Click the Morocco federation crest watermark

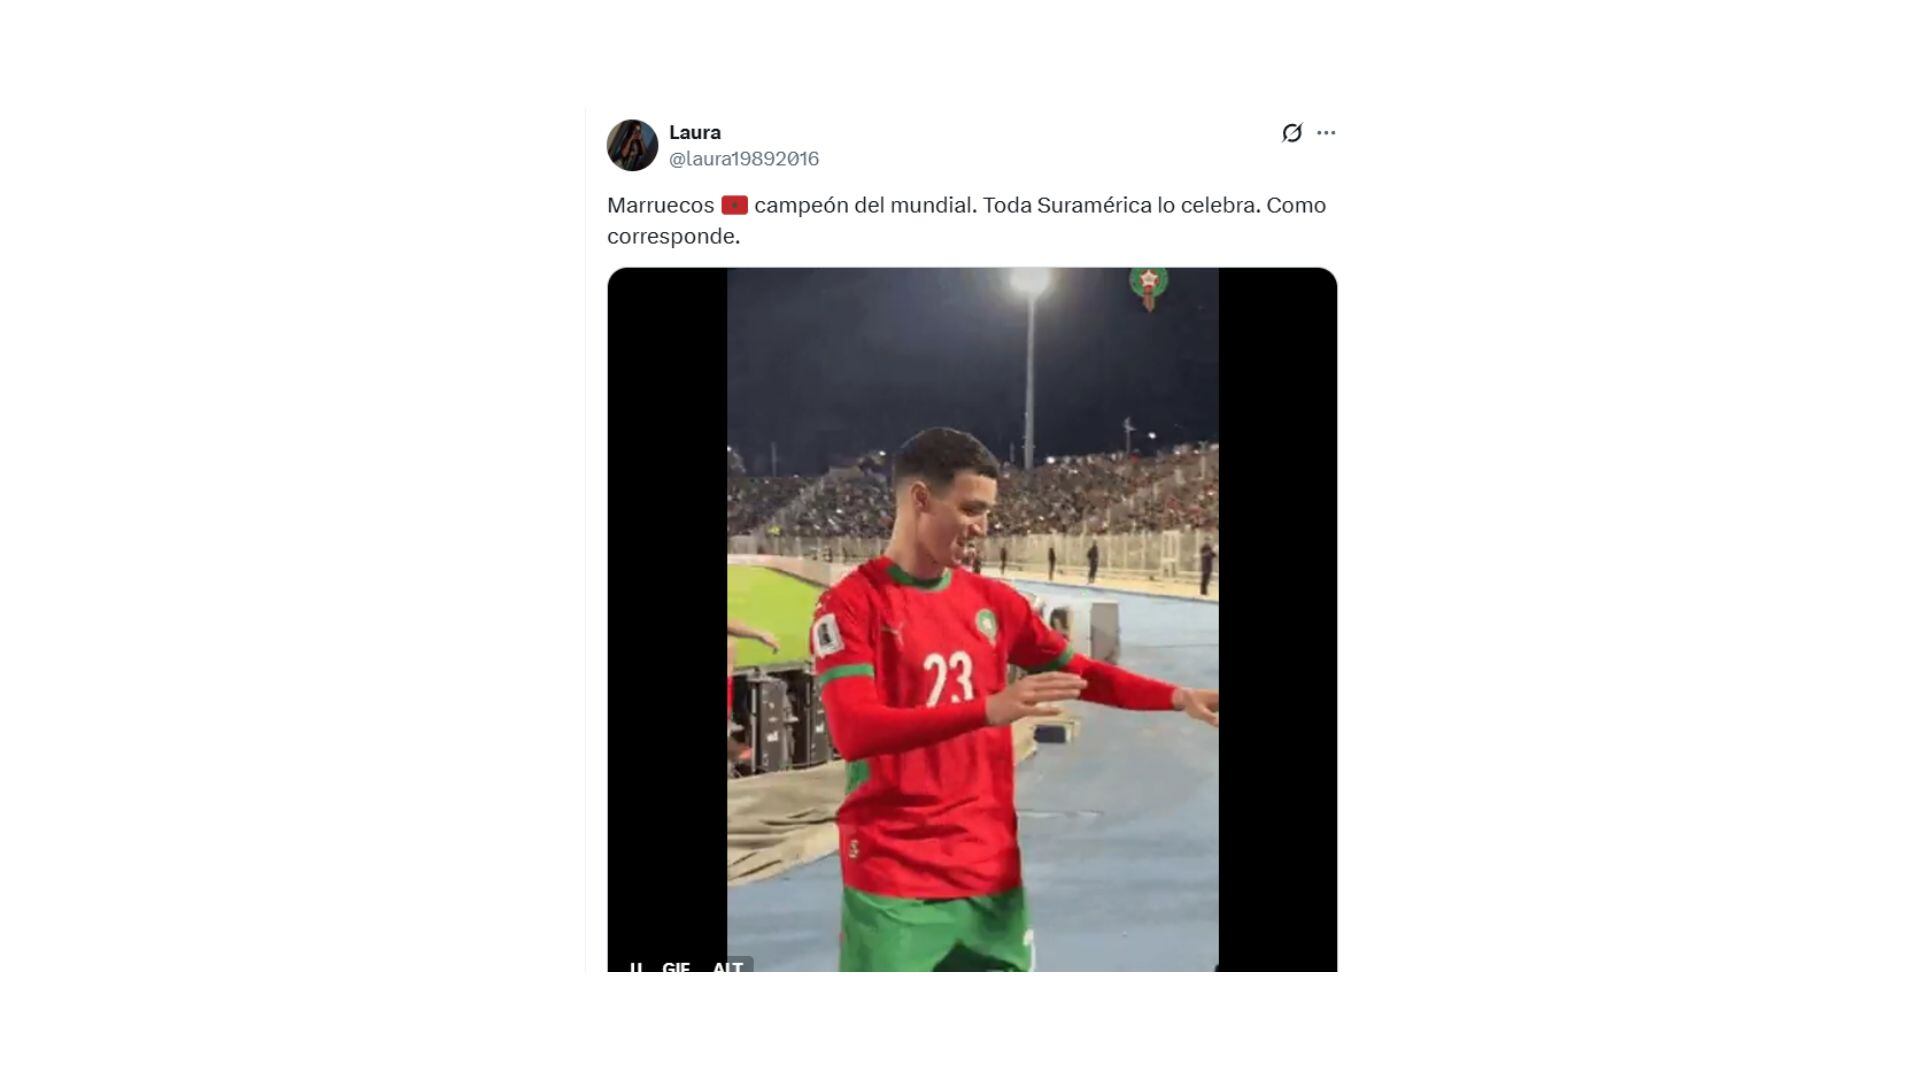pyautogui.click(x=1149, y=287)
